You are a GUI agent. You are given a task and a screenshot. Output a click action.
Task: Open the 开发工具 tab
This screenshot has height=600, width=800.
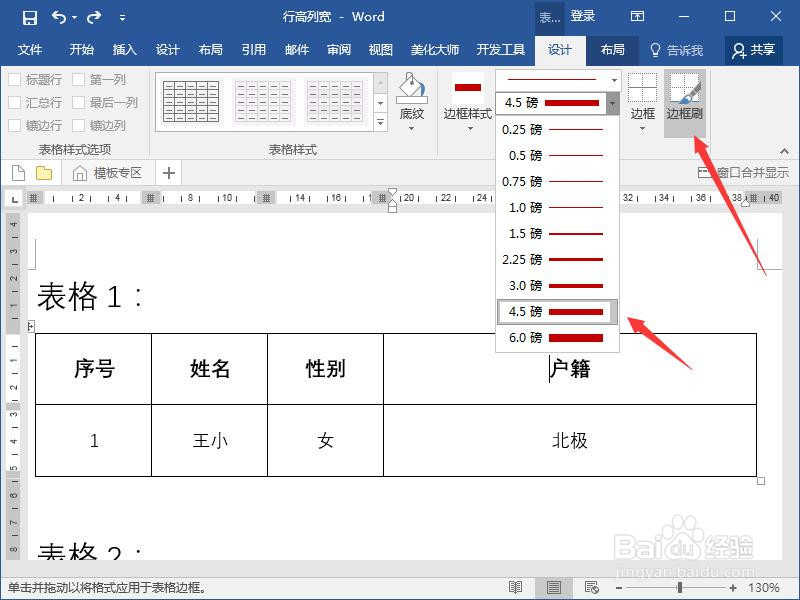[x=501, y=49]
